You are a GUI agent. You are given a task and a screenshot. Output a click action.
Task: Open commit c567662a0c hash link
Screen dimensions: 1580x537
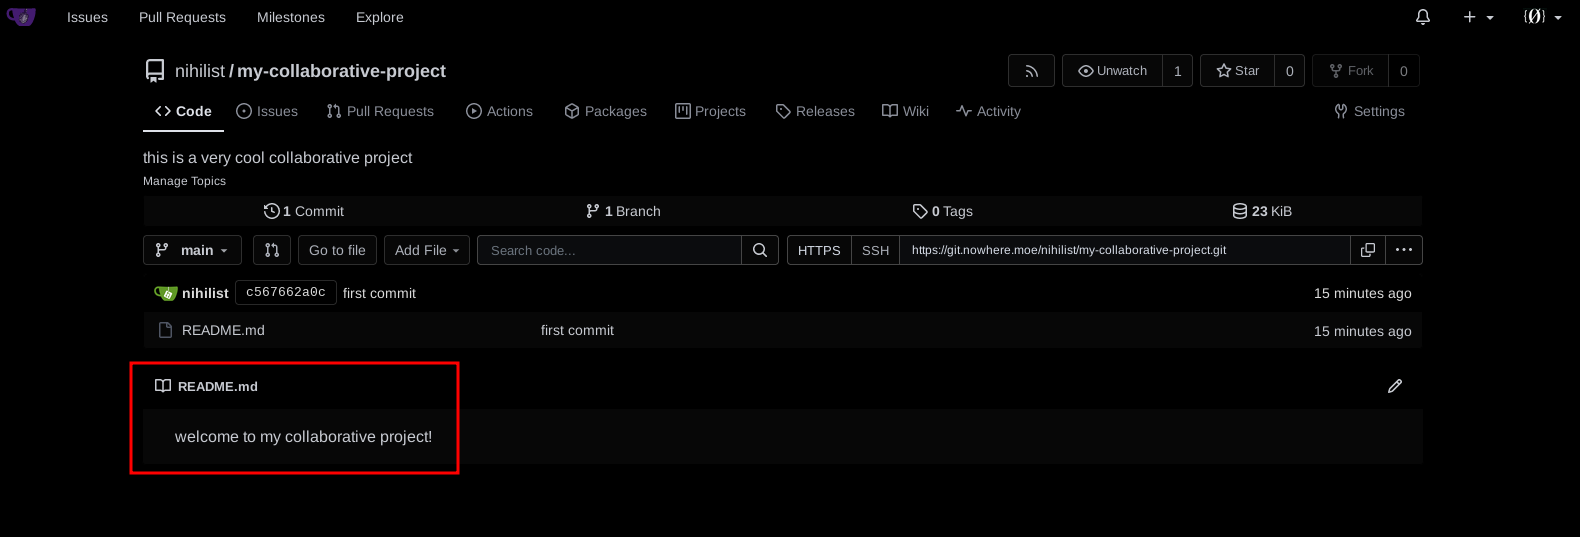pyautogui.click(x=285, y=292)
